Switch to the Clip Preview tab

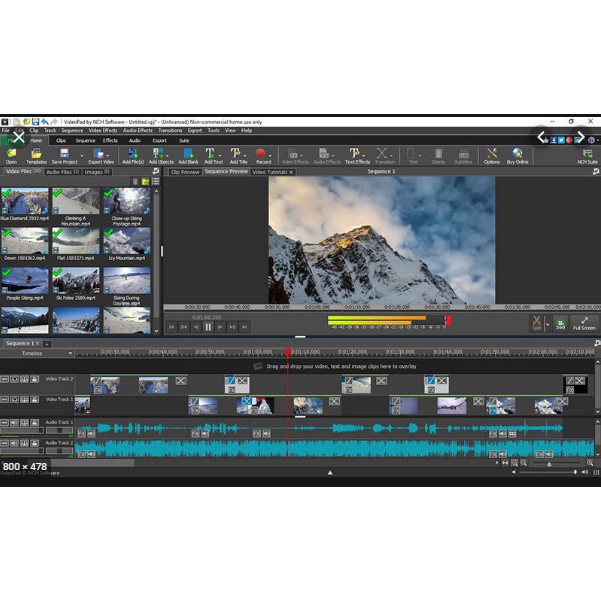coord(184,172)
